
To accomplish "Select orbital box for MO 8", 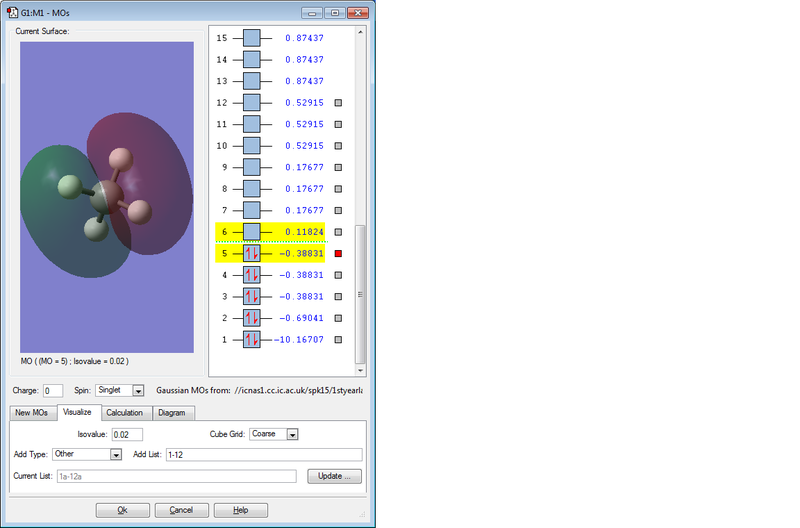I will (252, 189).
